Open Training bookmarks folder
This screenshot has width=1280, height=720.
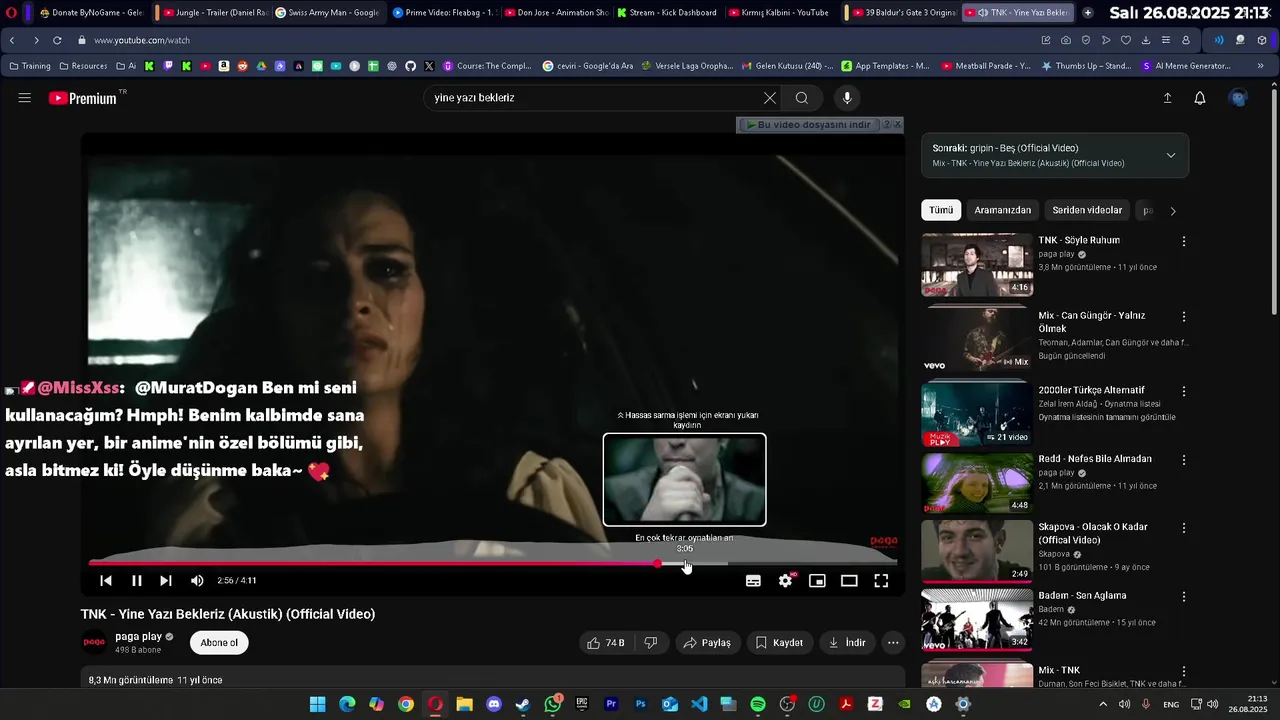29,66
